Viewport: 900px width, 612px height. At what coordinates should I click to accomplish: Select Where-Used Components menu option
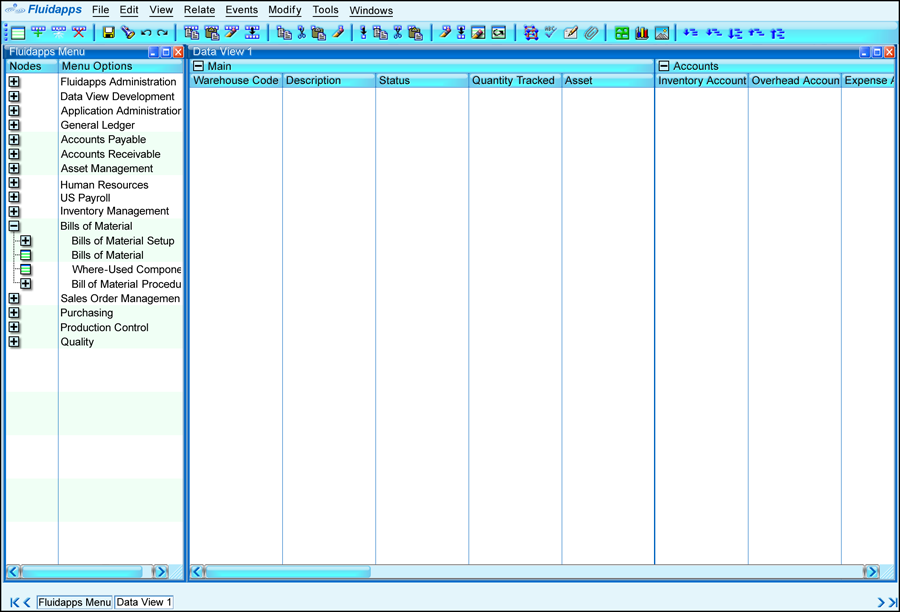pyautogui.click(x=126, y=269)
